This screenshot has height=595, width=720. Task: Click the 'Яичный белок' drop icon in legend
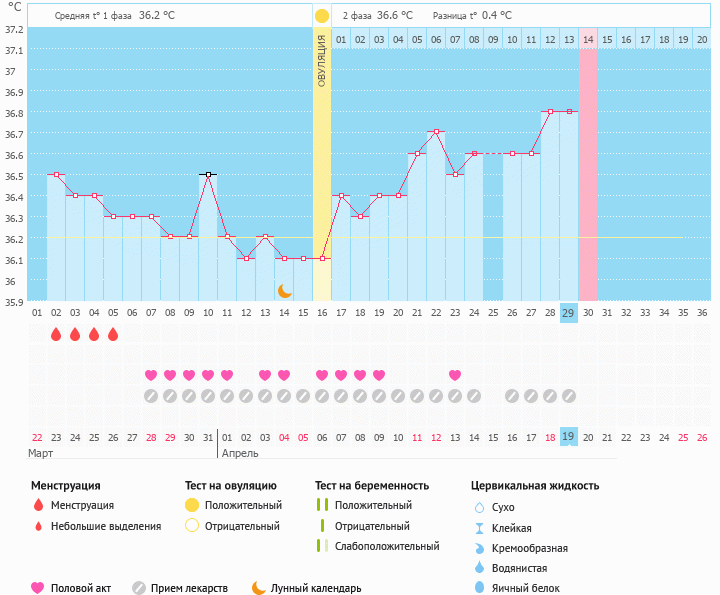tap(480, 588)
